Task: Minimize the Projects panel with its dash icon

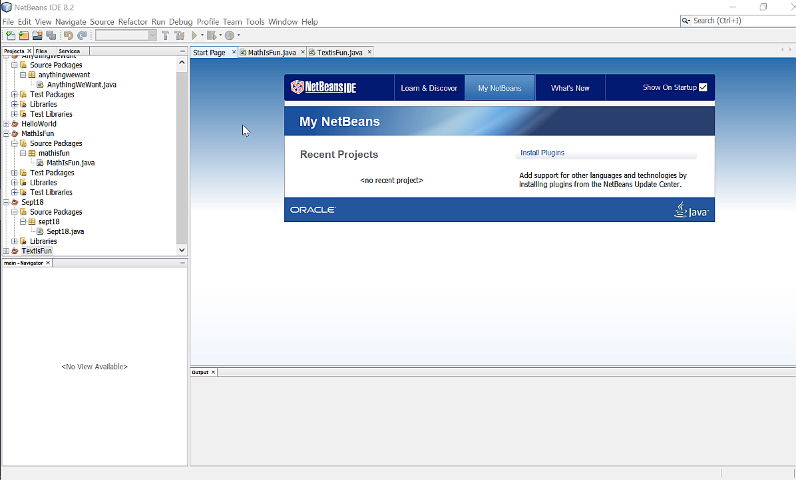Action: tap(182, 51)
